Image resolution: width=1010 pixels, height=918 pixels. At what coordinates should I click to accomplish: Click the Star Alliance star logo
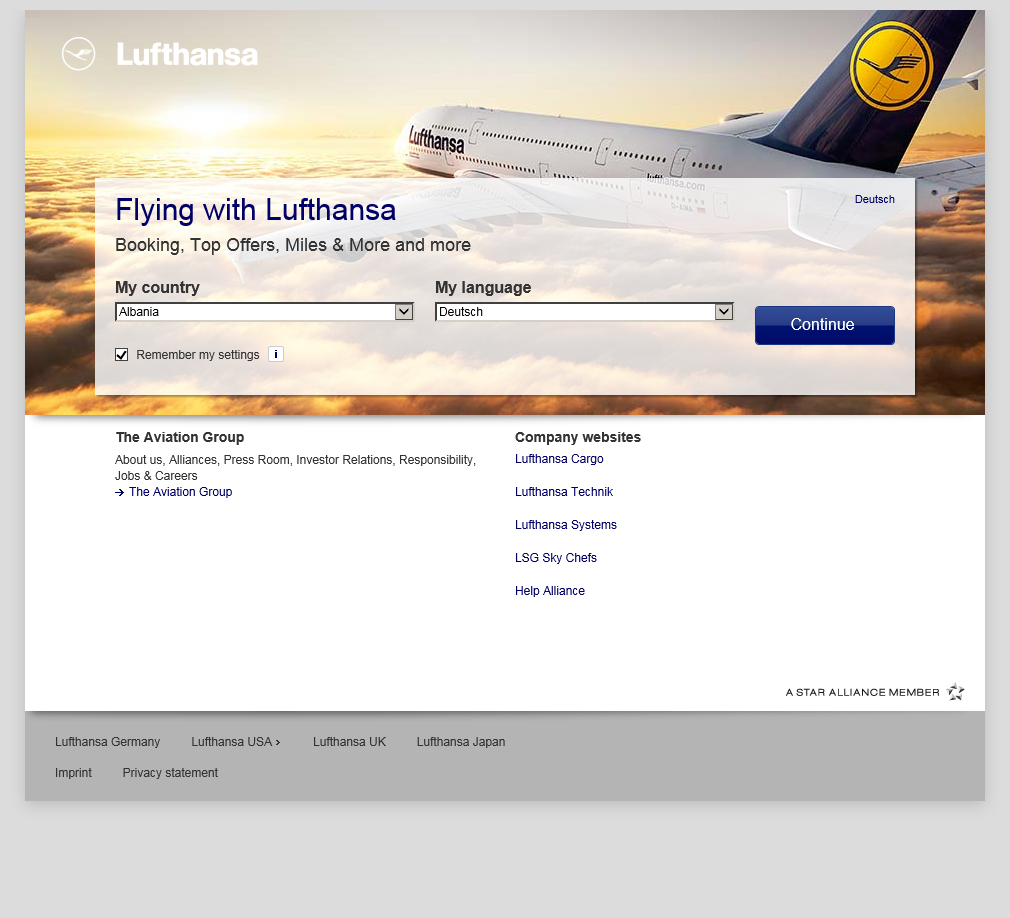[x=955, y=692]
